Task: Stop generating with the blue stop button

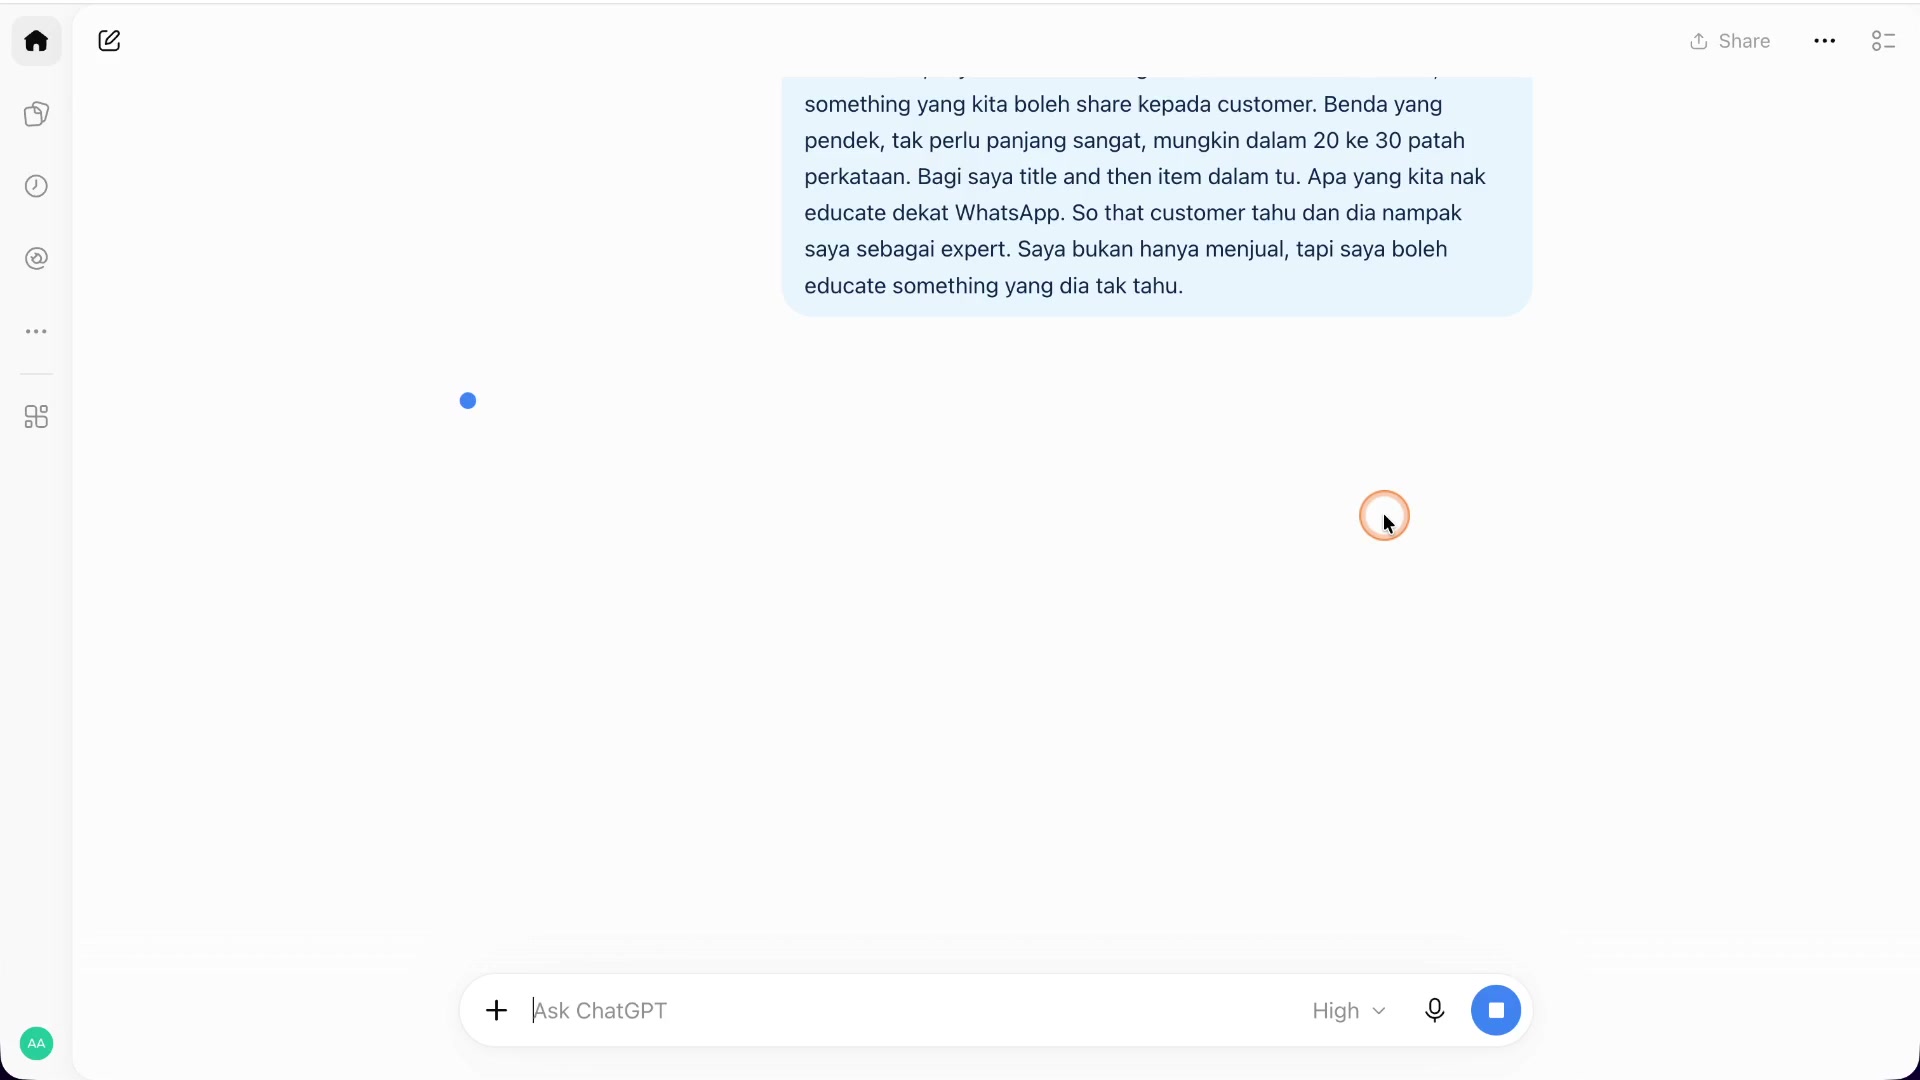Action: tap(1496, 1011)
